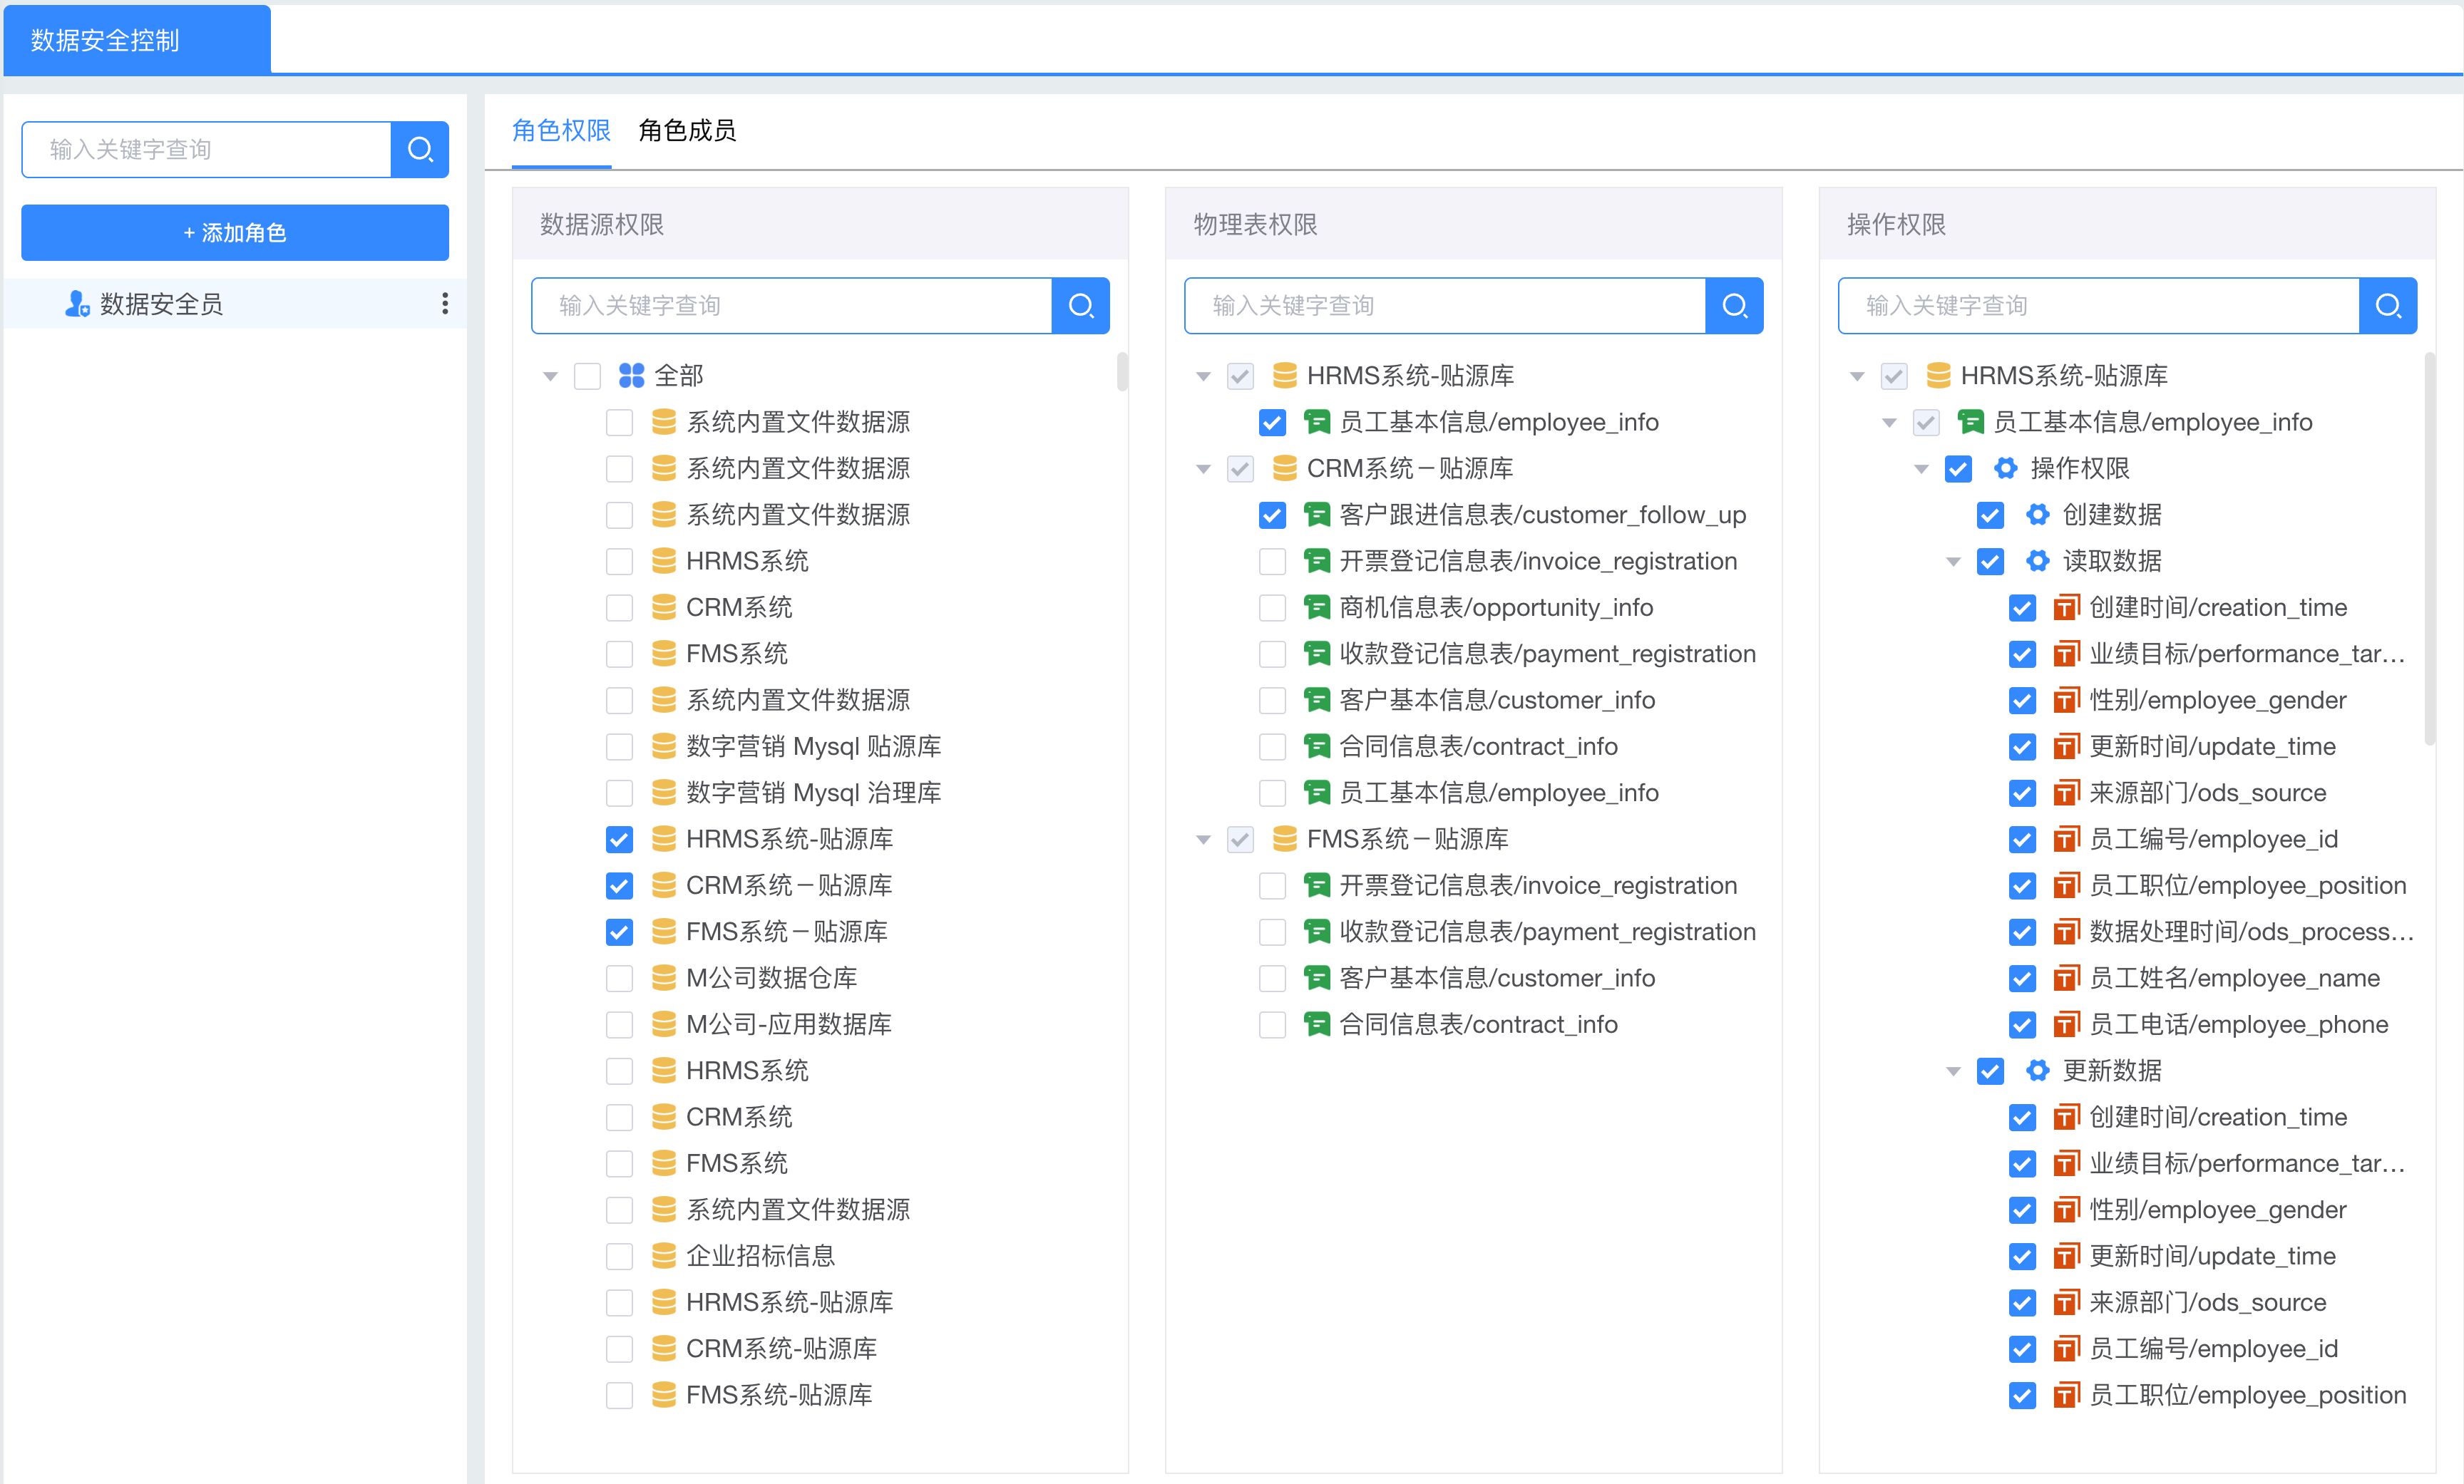Screen dimensions: 2464x1484
Task: Click search icon in 物理表权限 panel
Action: coord(1734,305)
